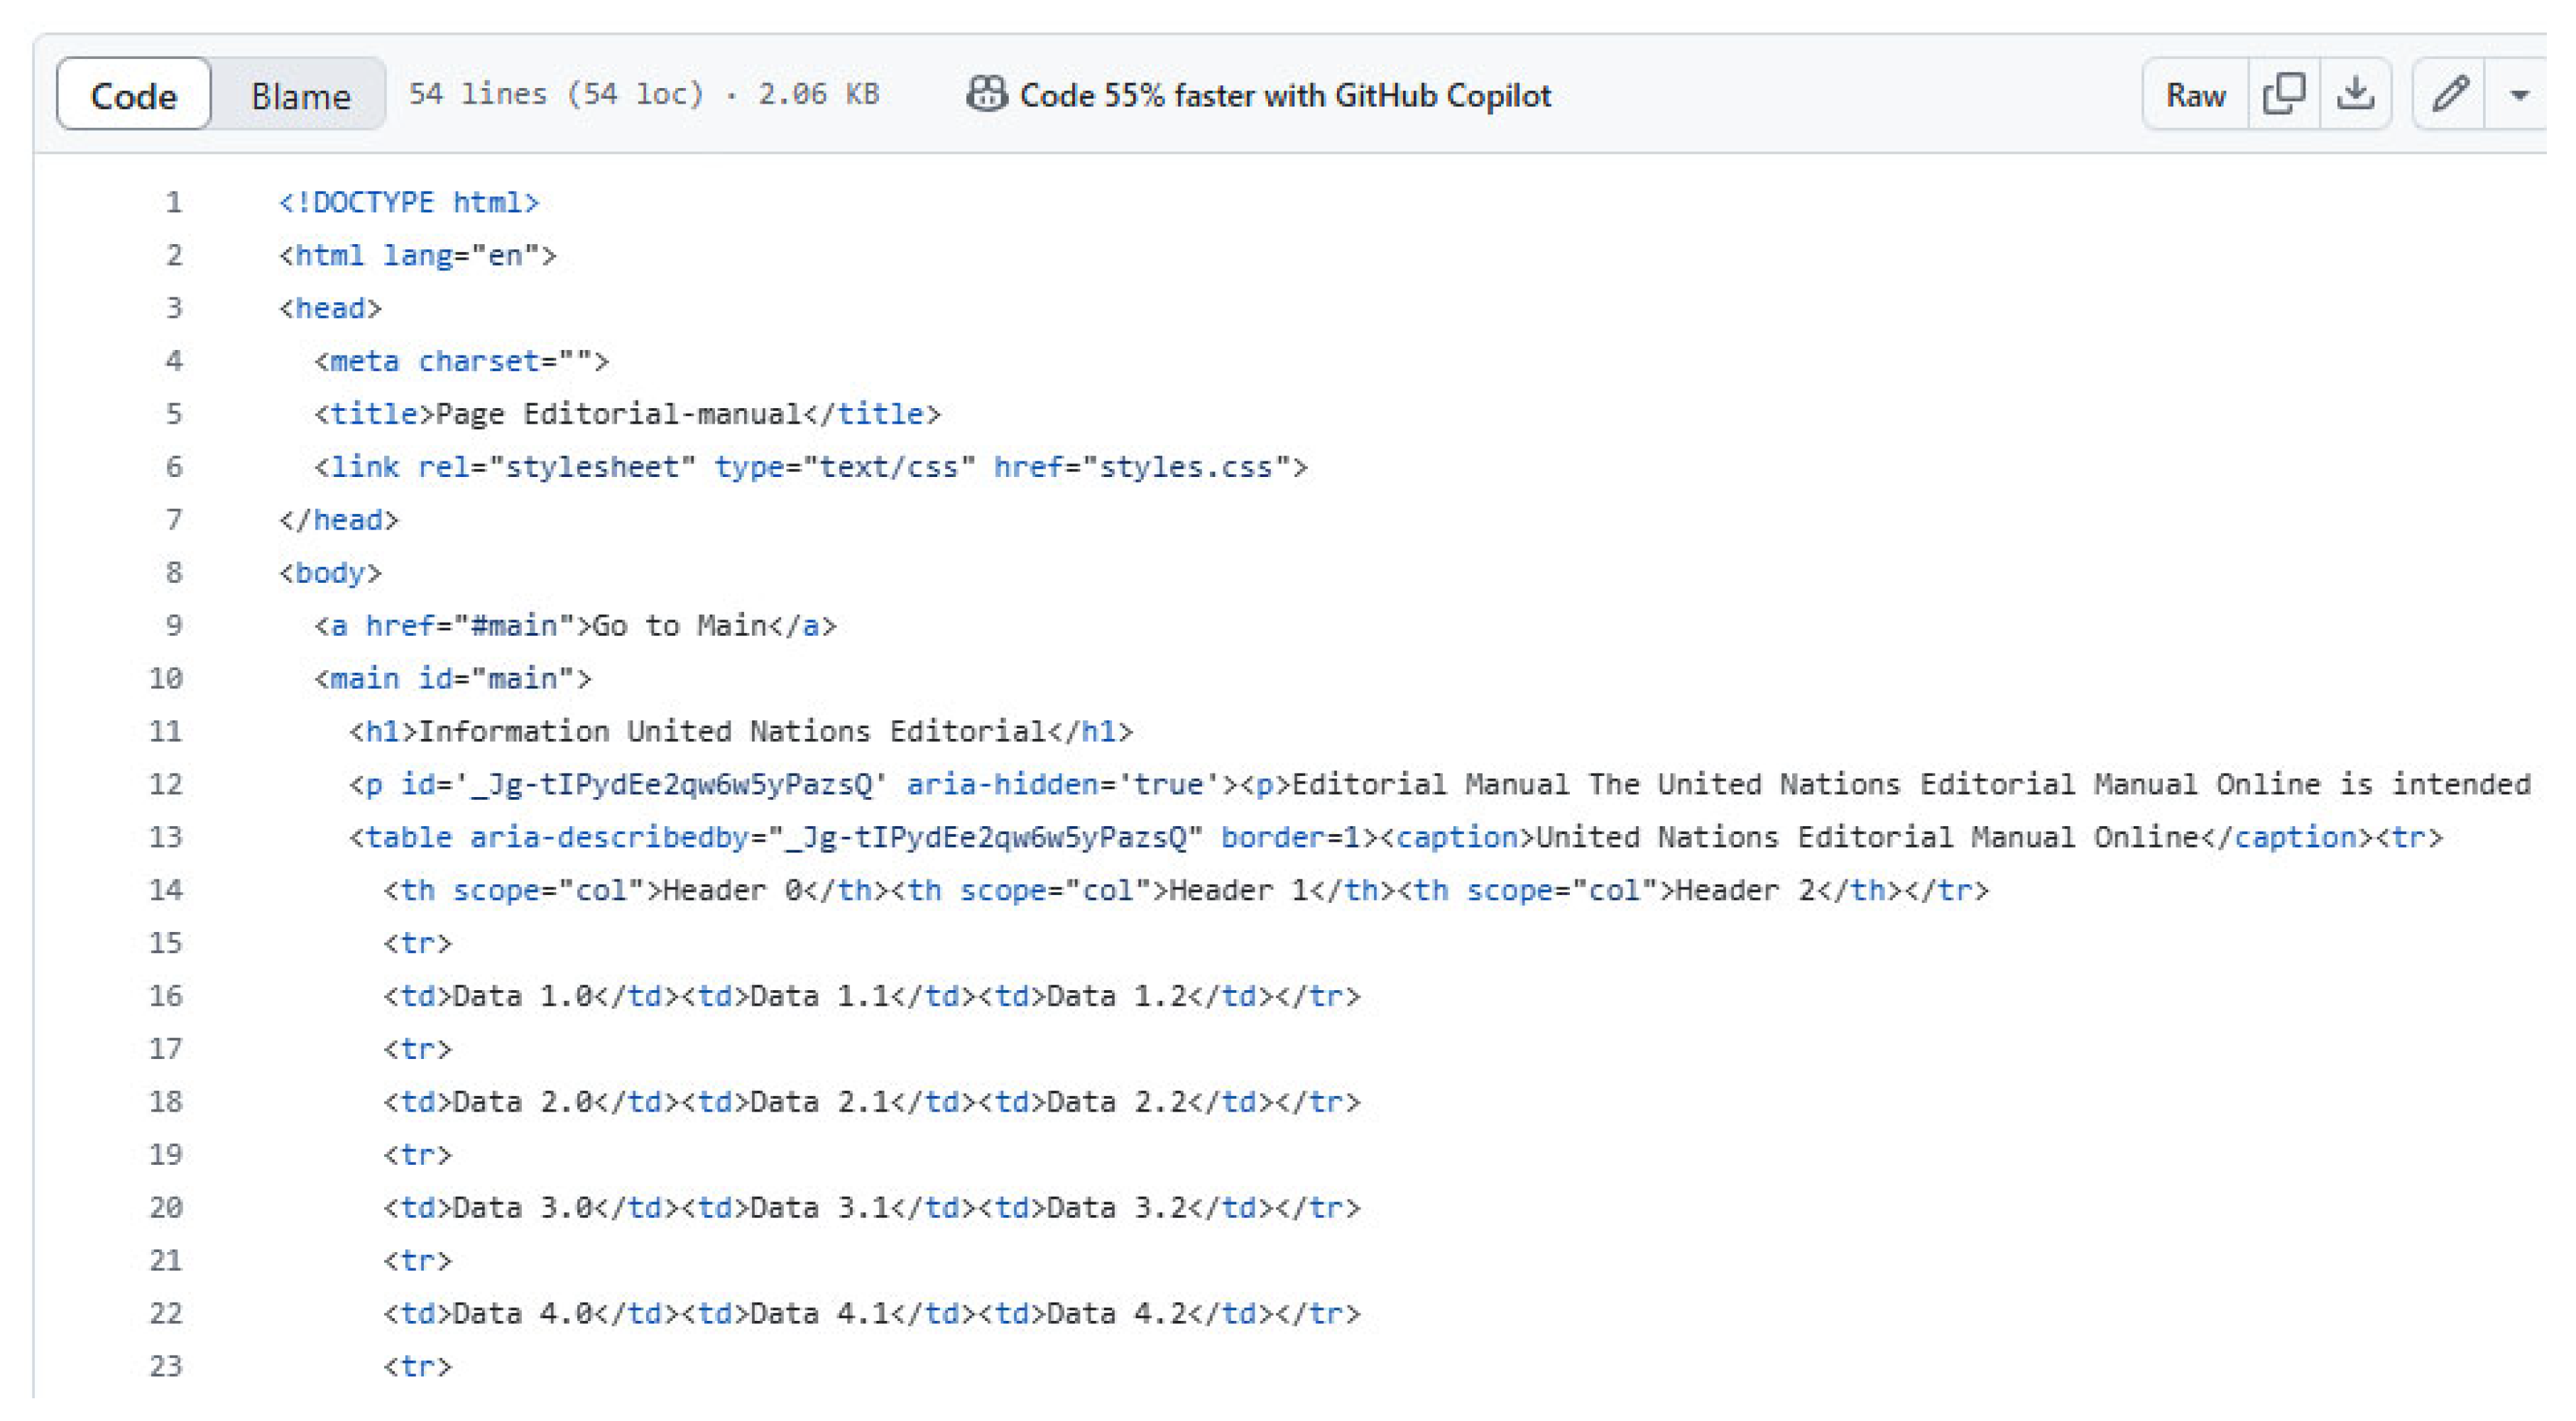Image resolution: width=2576 pixels, height=1421 pixels.
Task: Open the edit options dropdown arrow
Action: [x=2519, y=95]
